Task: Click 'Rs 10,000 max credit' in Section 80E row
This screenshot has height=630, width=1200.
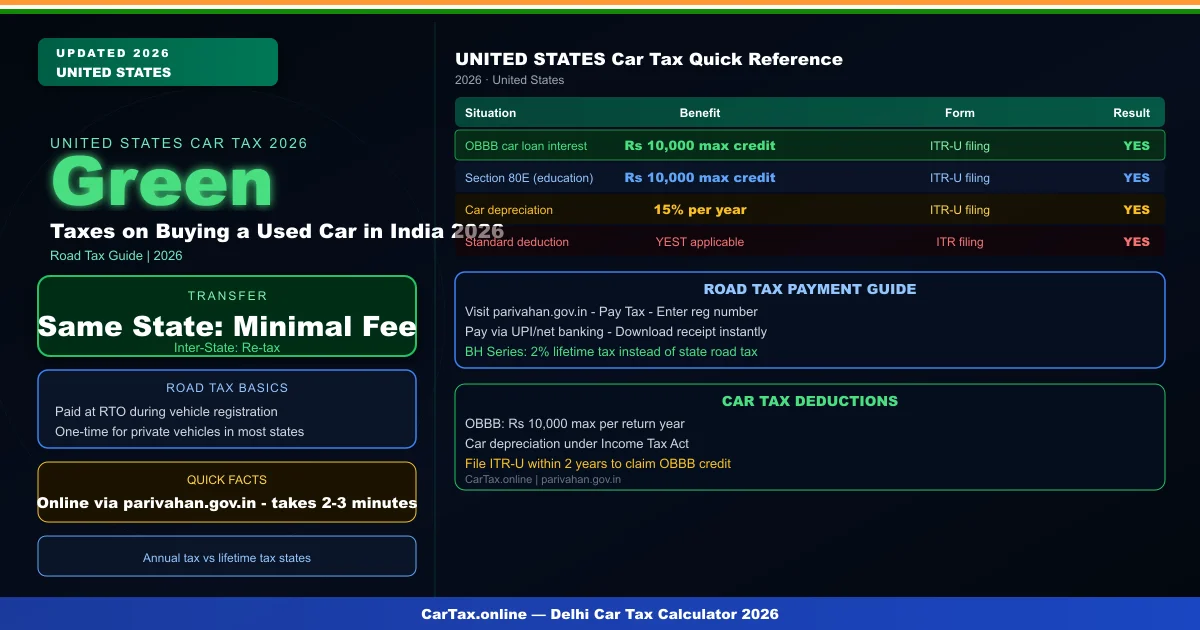Action: click(x=700, y=178)
